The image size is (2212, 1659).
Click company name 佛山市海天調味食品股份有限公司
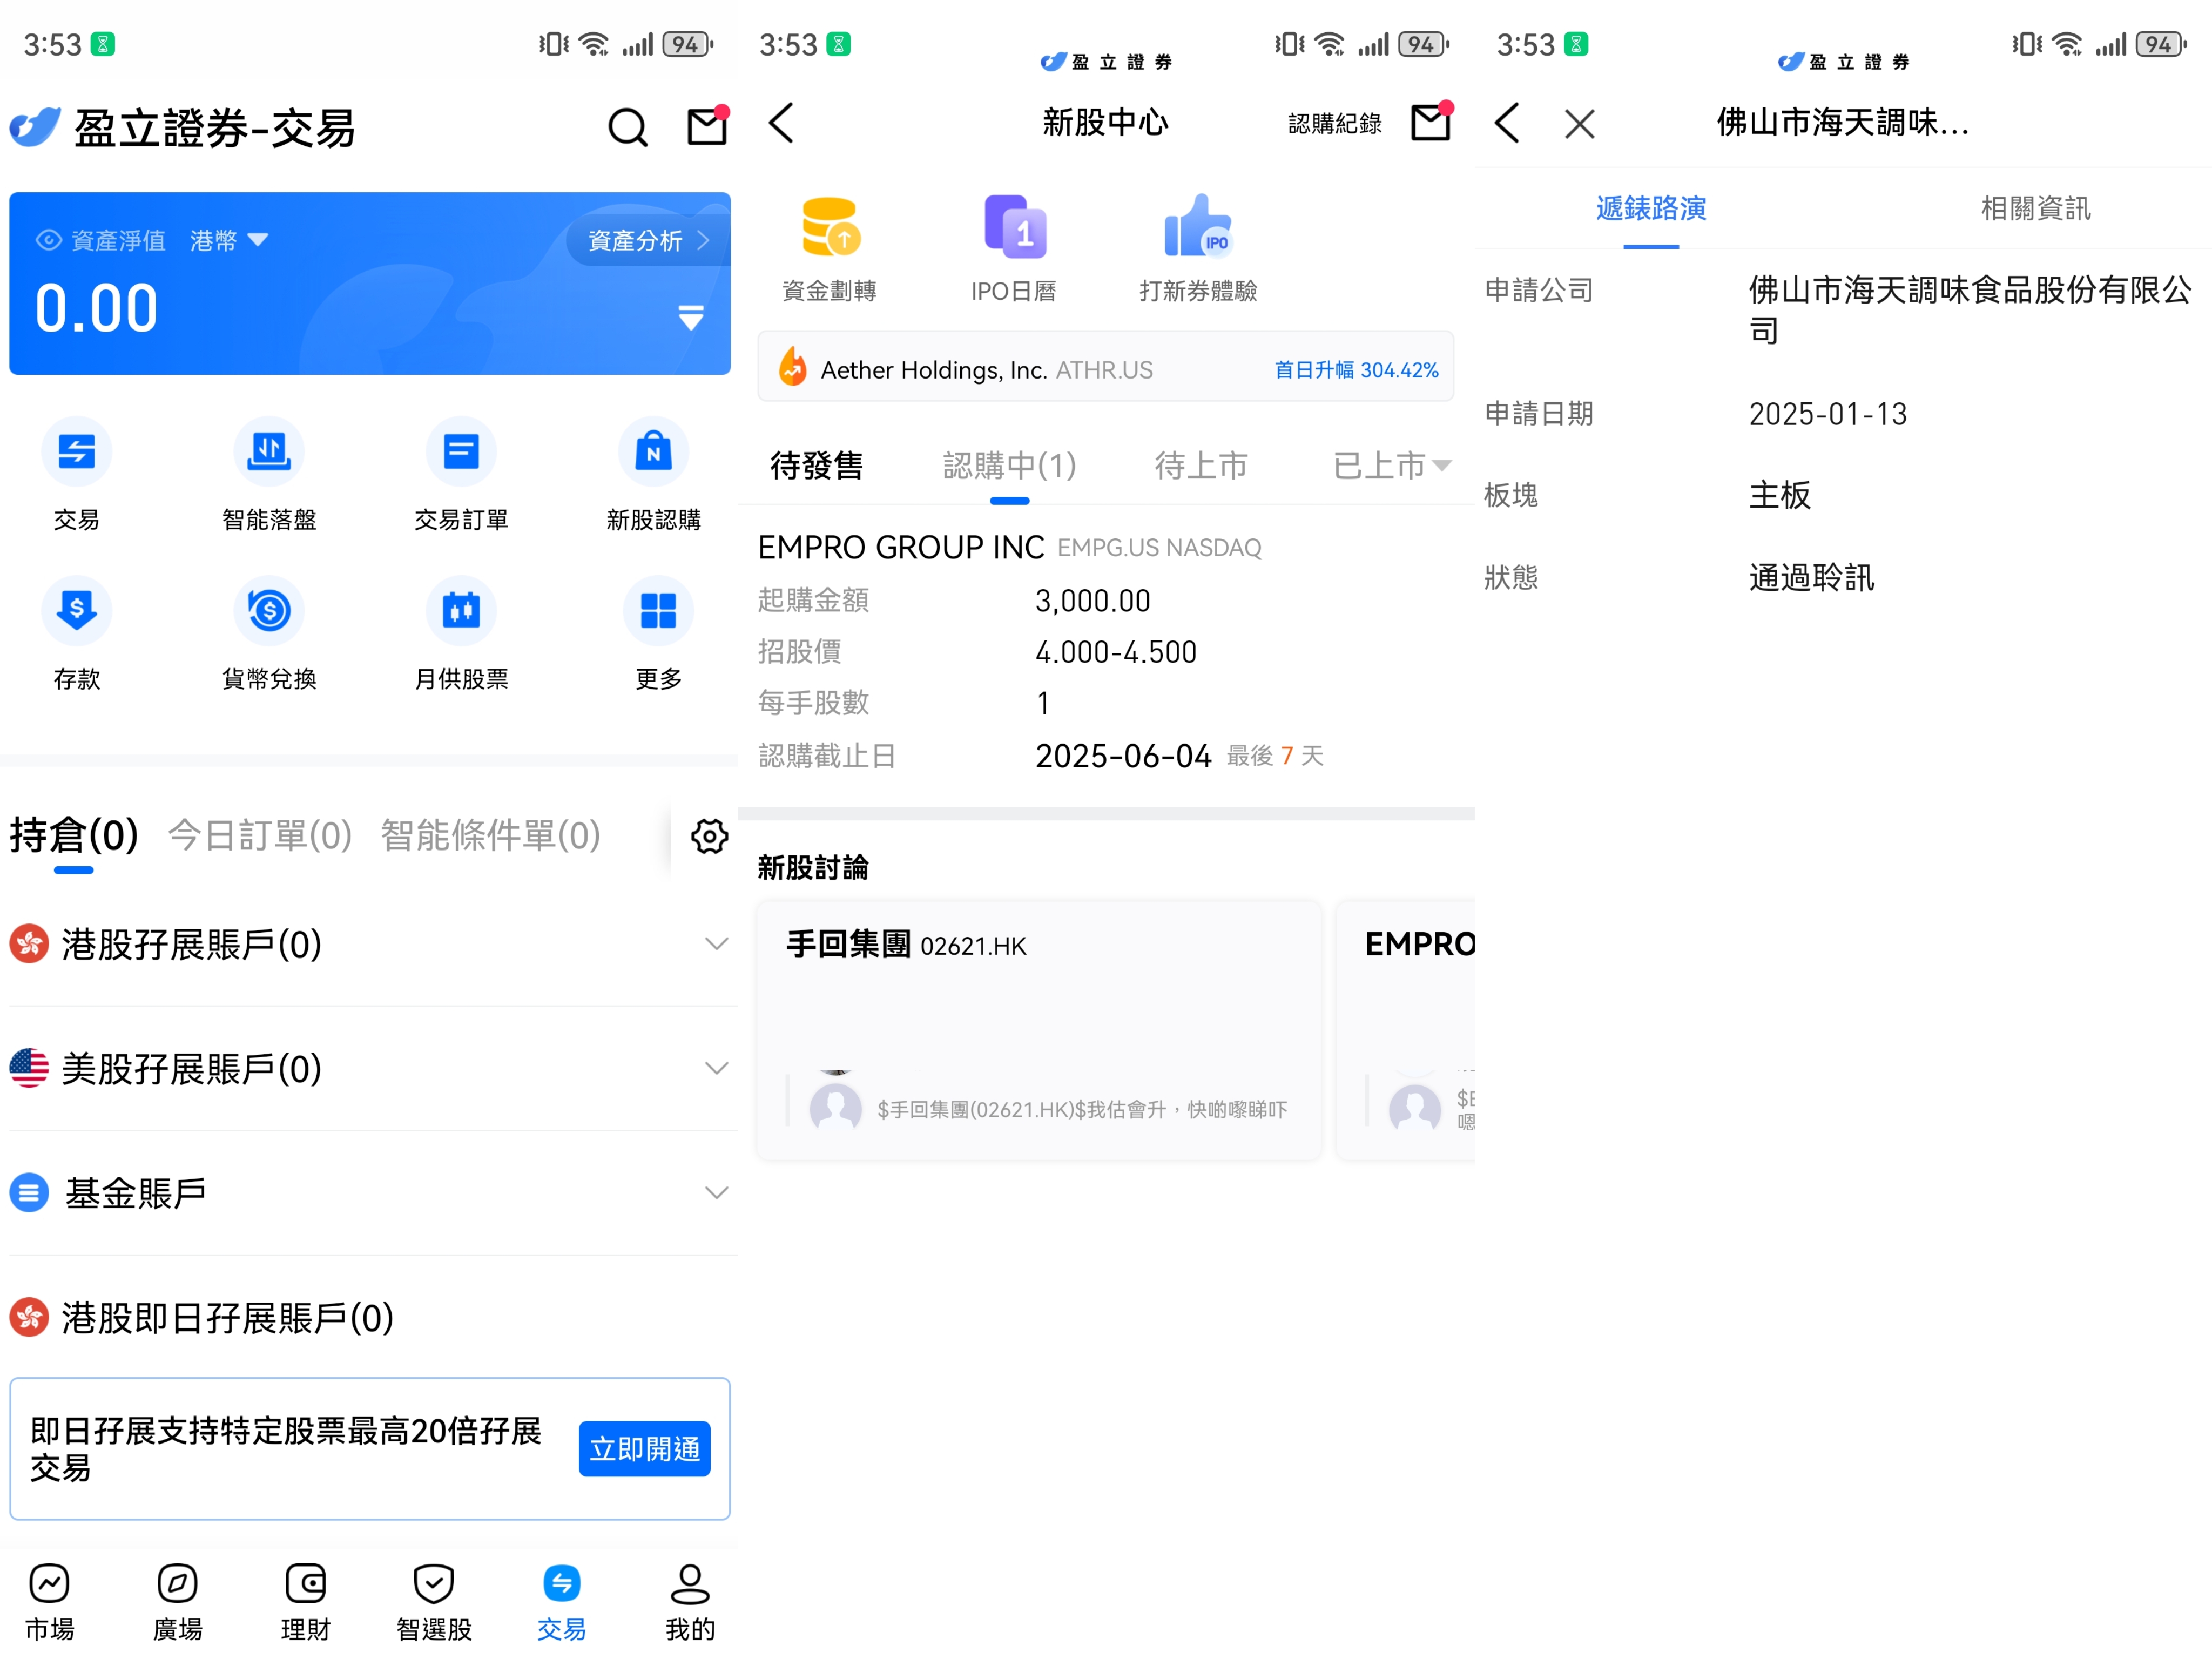click(x=1969, y=309)
